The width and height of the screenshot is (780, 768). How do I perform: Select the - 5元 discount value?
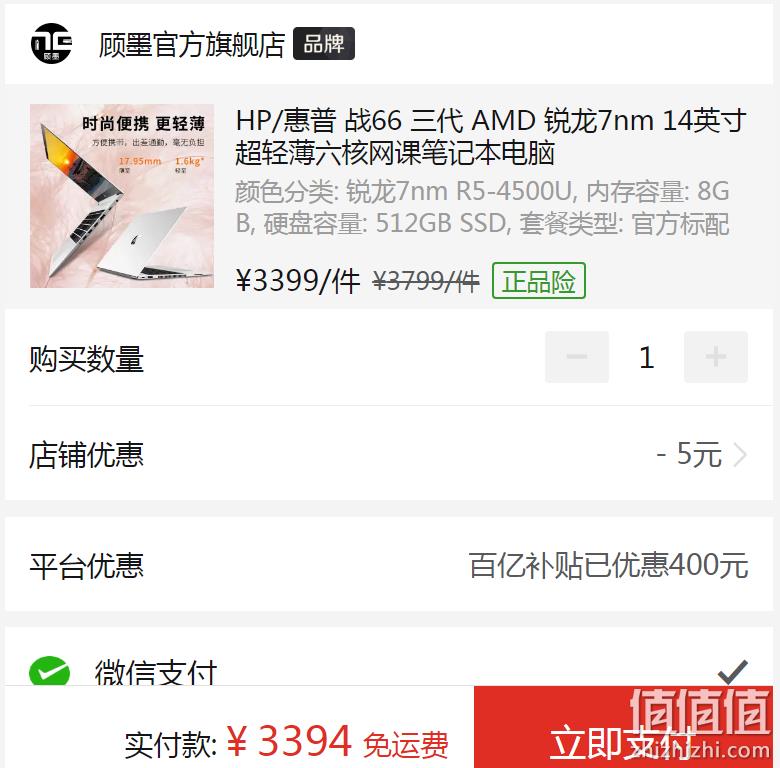coord(689,454)
